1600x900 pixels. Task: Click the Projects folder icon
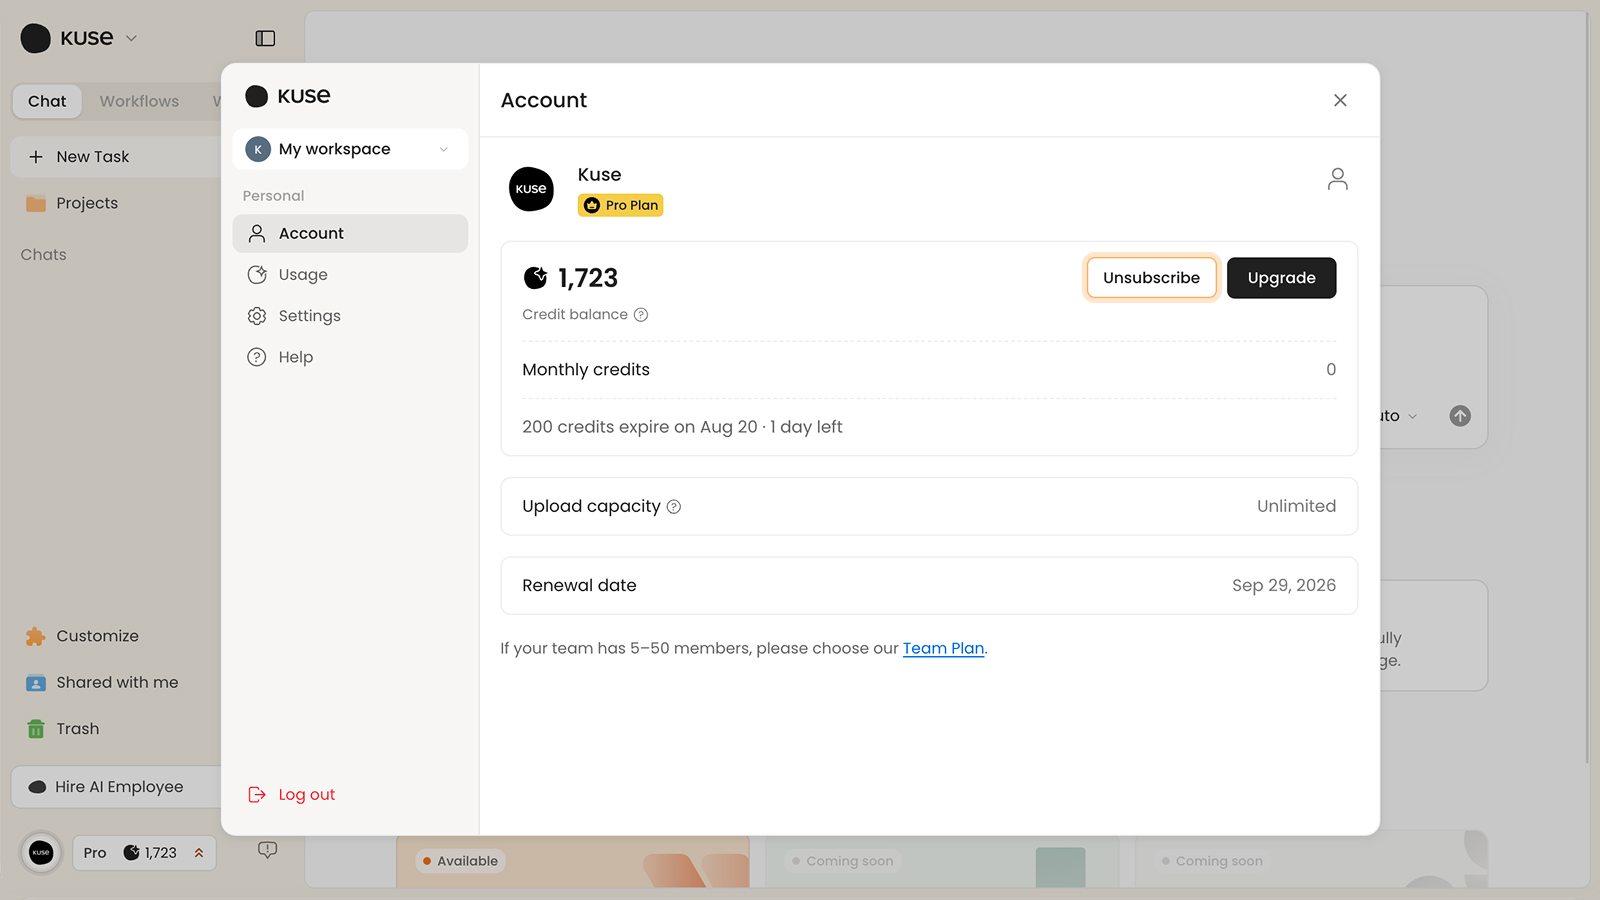(x=36, y=203)
